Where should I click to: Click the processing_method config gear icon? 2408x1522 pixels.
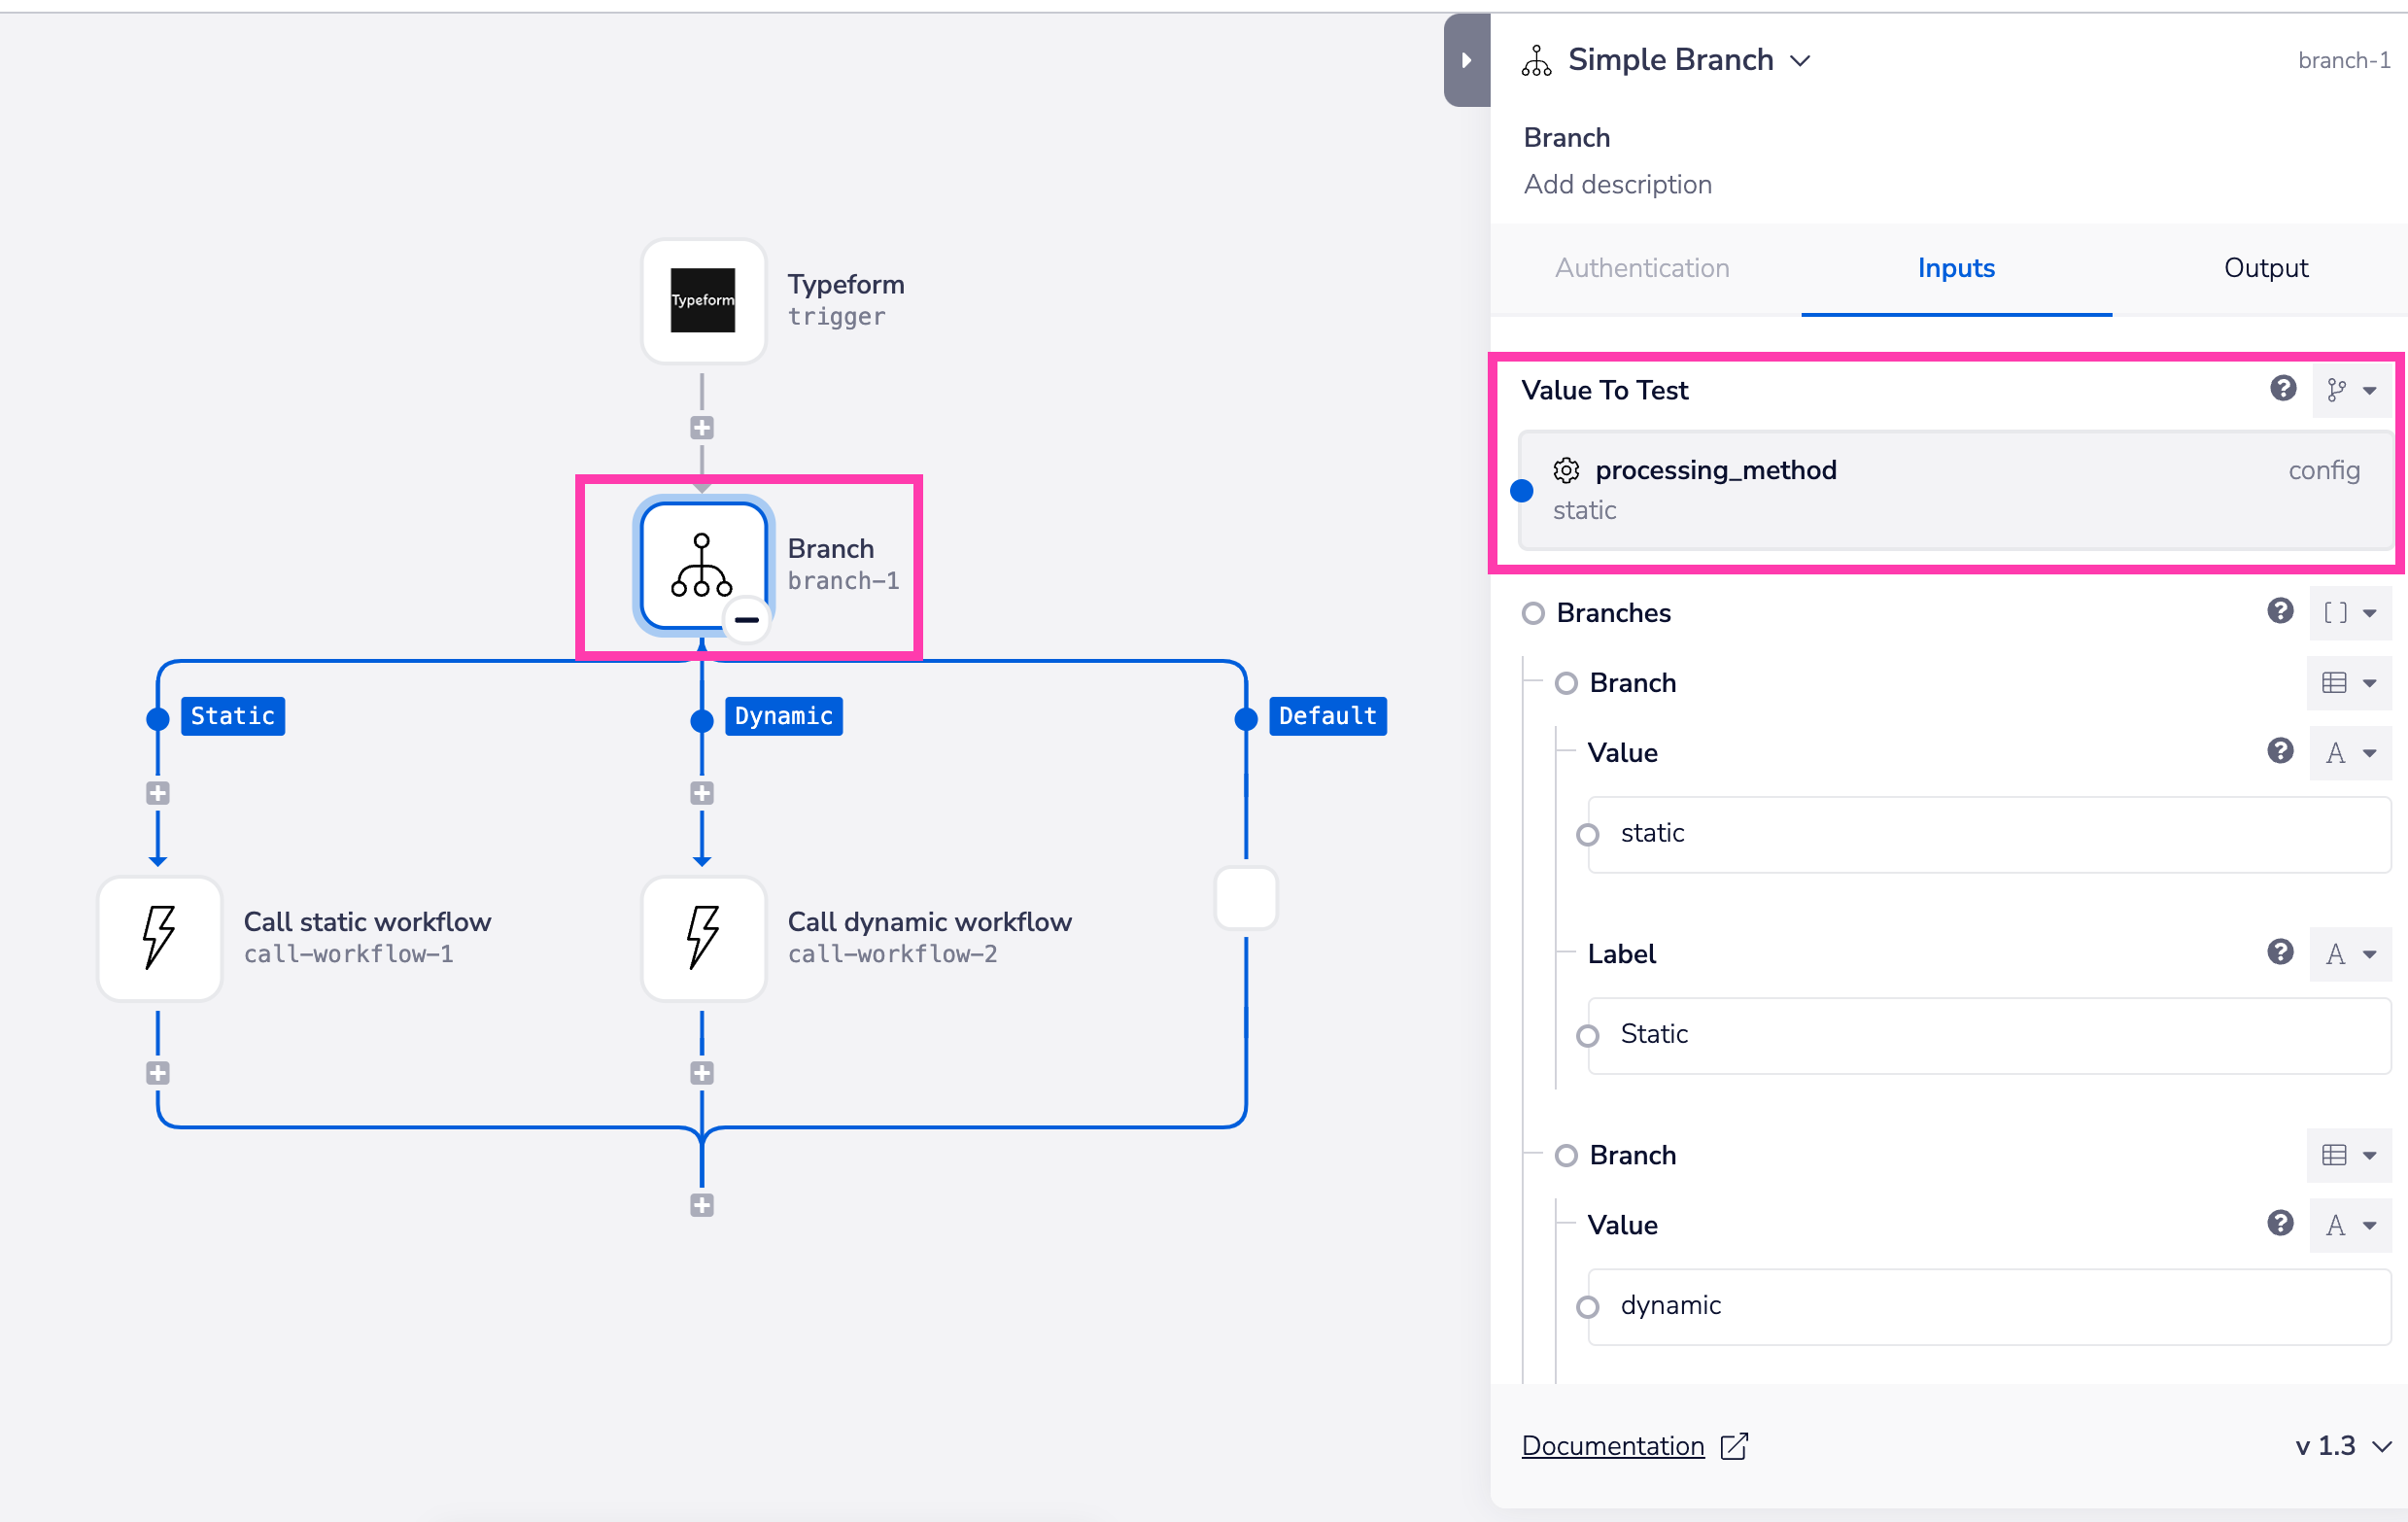click(x=1565, y=468)
